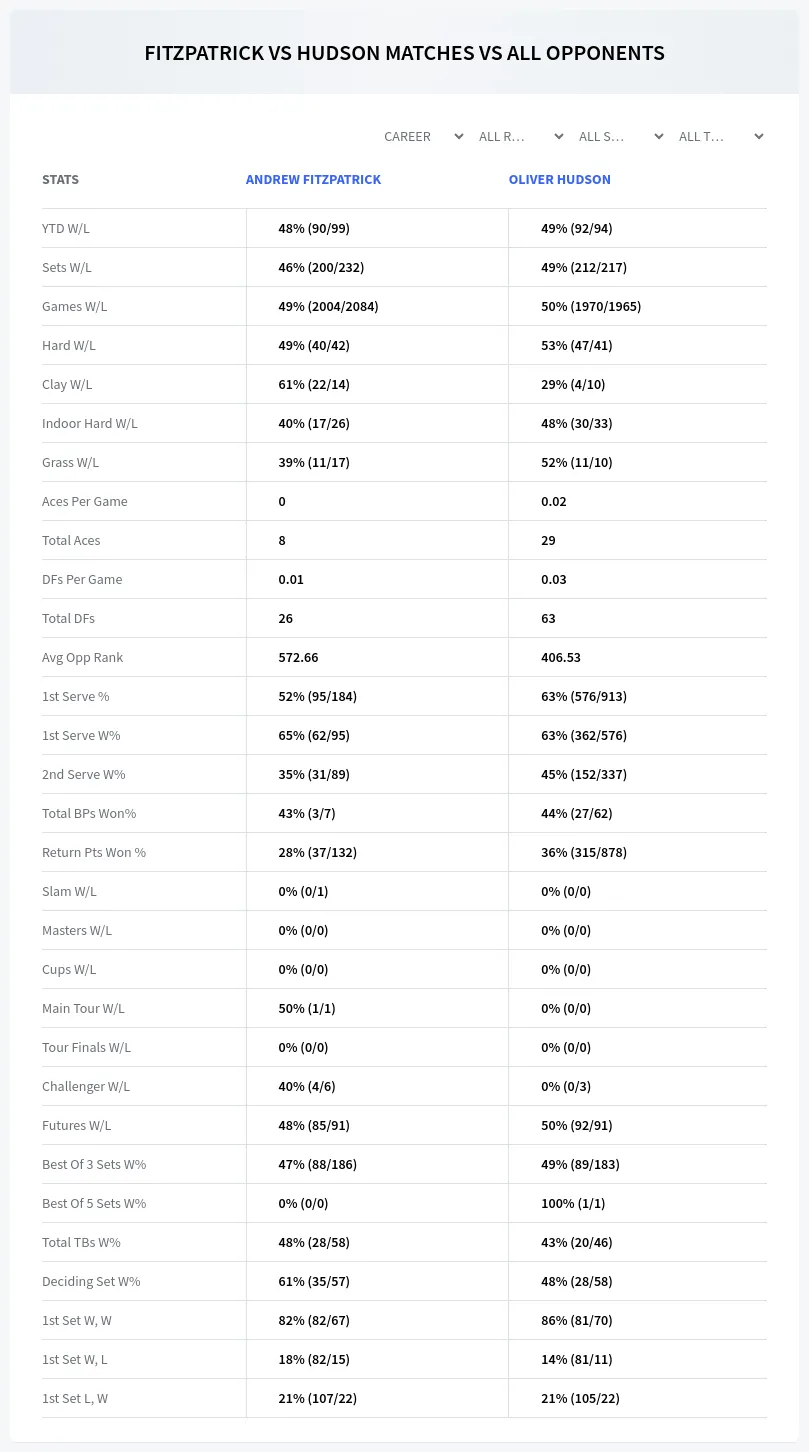Expand the ALL S... filter dropdown

tap(621, 136)
